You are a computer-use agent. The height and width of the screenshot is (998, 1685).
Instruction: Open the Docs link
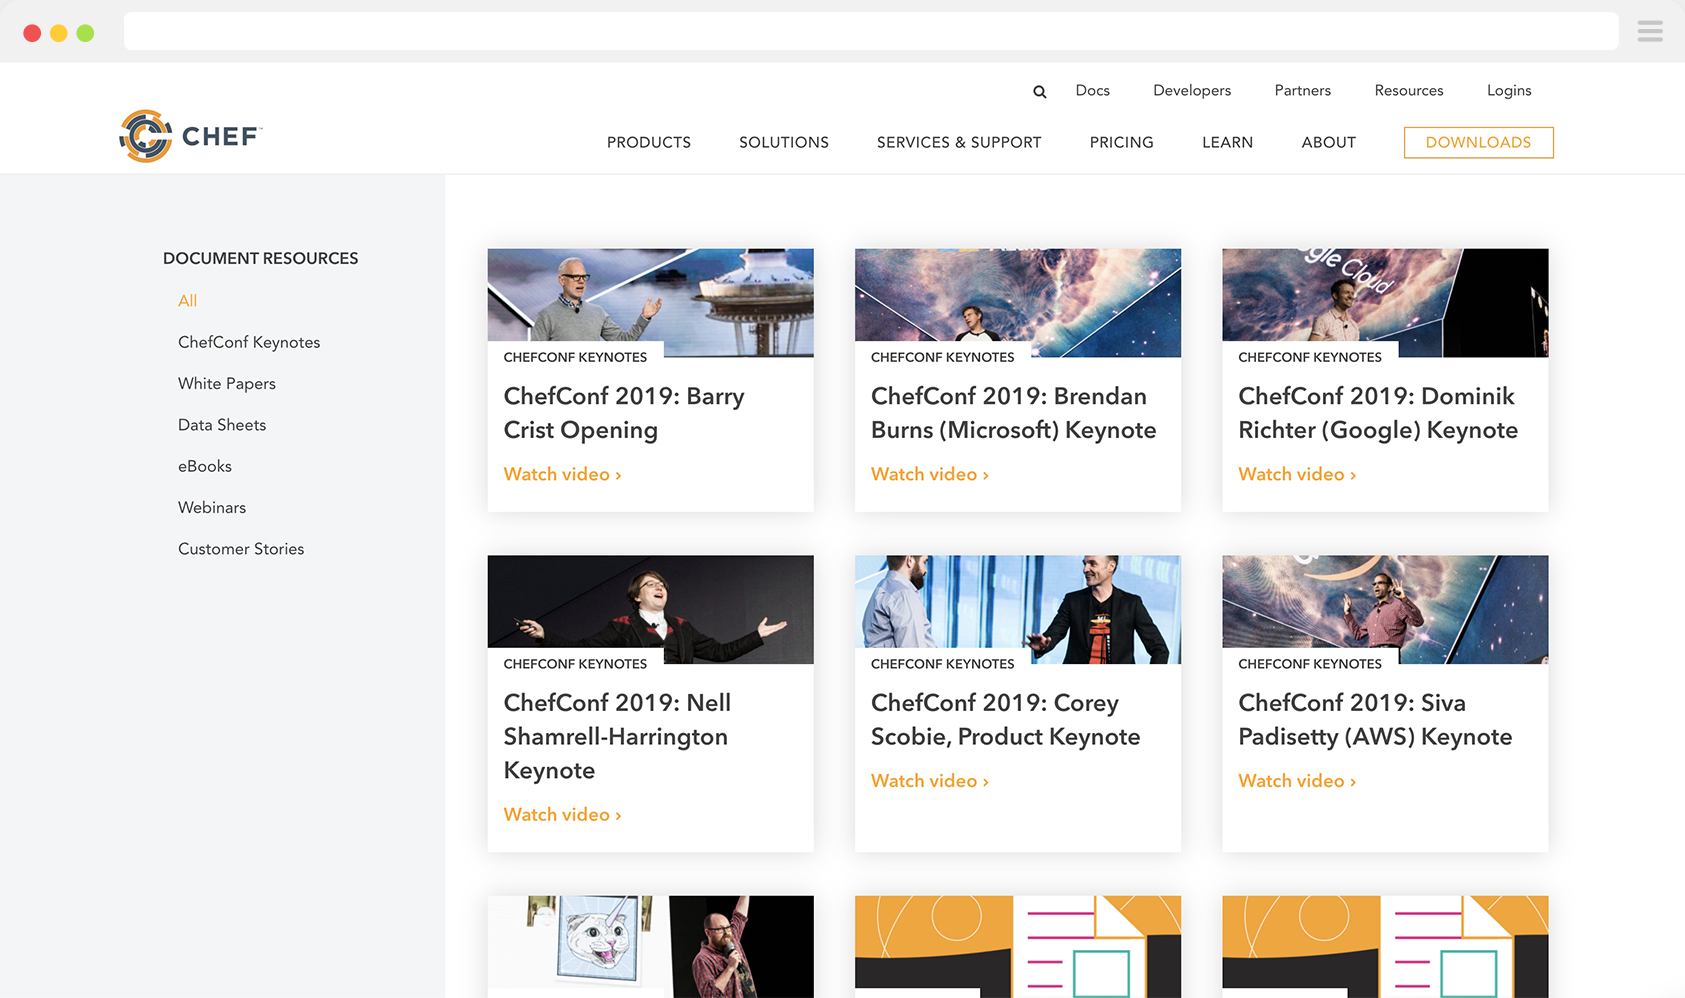pos(1092,90)
